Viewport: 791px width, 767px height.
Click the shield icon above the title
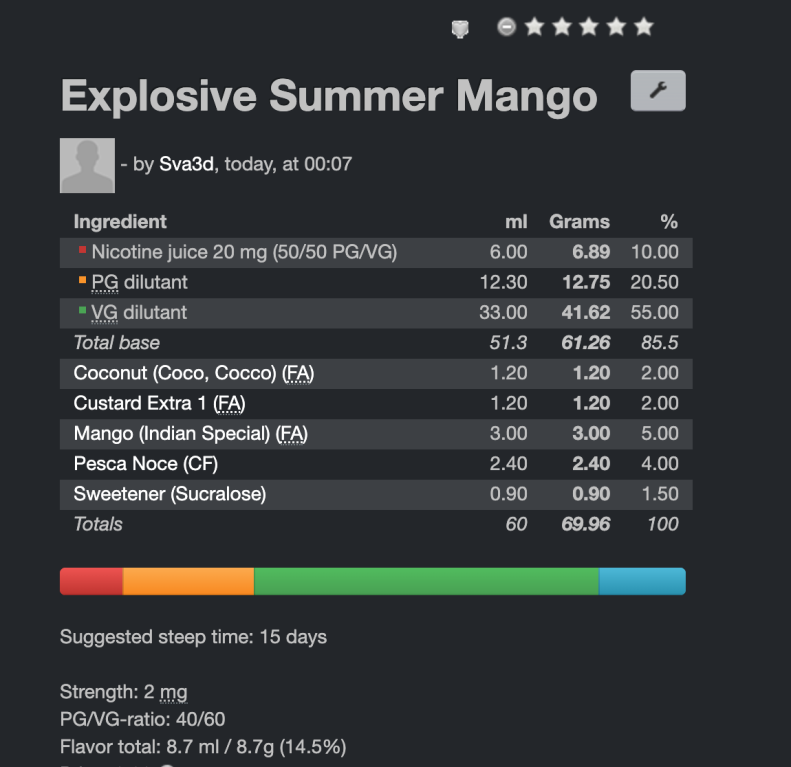point(460,29)
